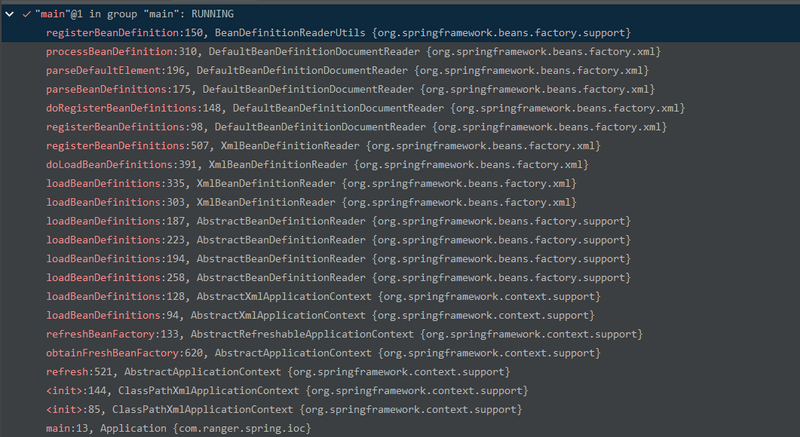Click the checkmark icon beside "main" thread
The height and width of the screenshot is (437, 800).
pyautogui.click(x=27, y=14)
